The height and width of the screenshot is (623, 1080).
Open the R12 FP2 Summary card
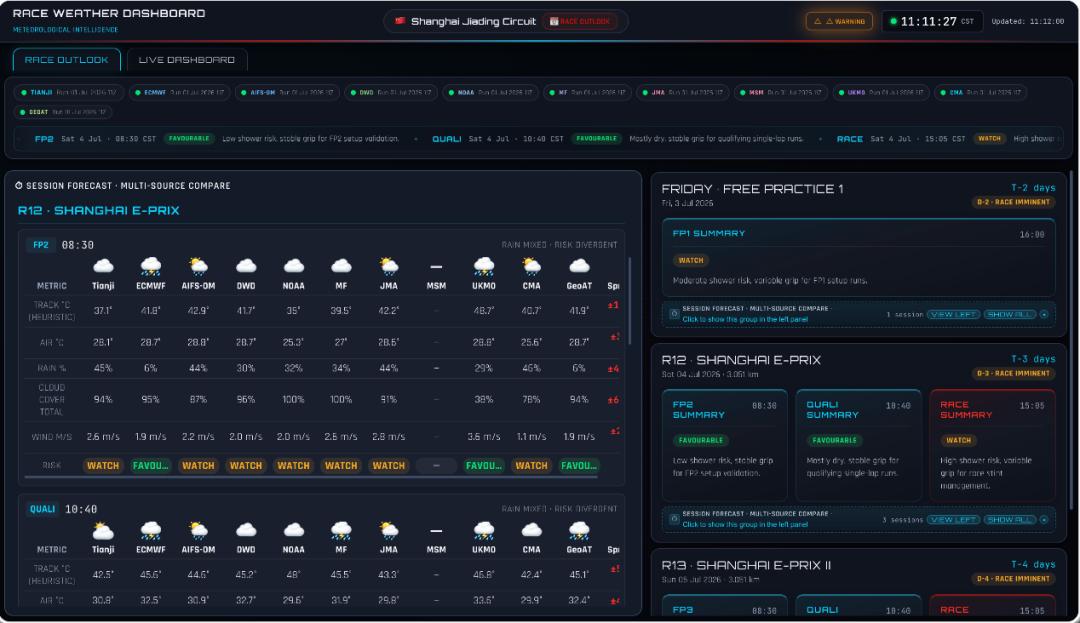point(725,445)
